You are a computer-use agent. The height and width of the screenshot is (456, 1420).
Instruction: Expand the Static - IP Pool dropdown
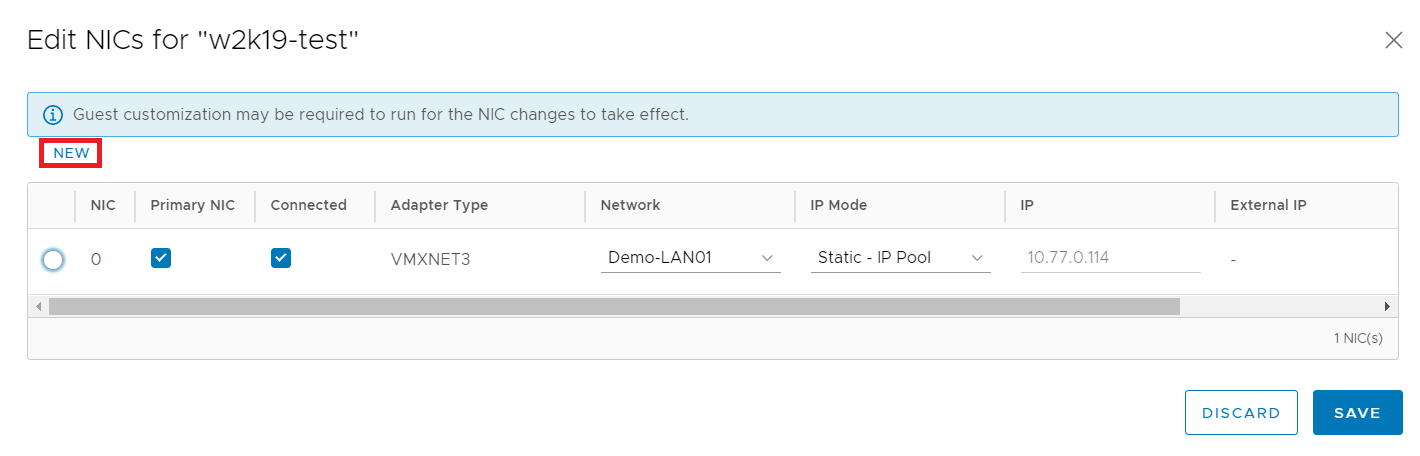point(900,258)
